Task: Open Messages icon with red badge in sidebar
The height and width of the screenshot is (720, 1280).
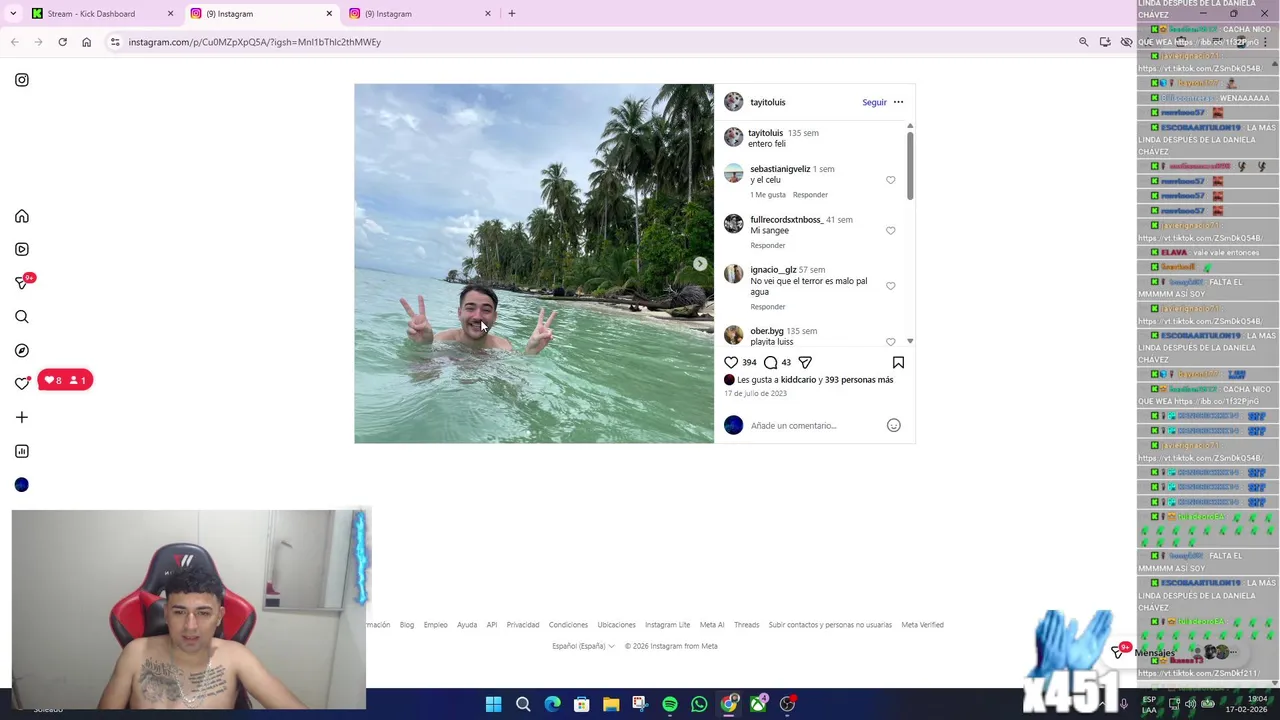Action: (22, 283)
